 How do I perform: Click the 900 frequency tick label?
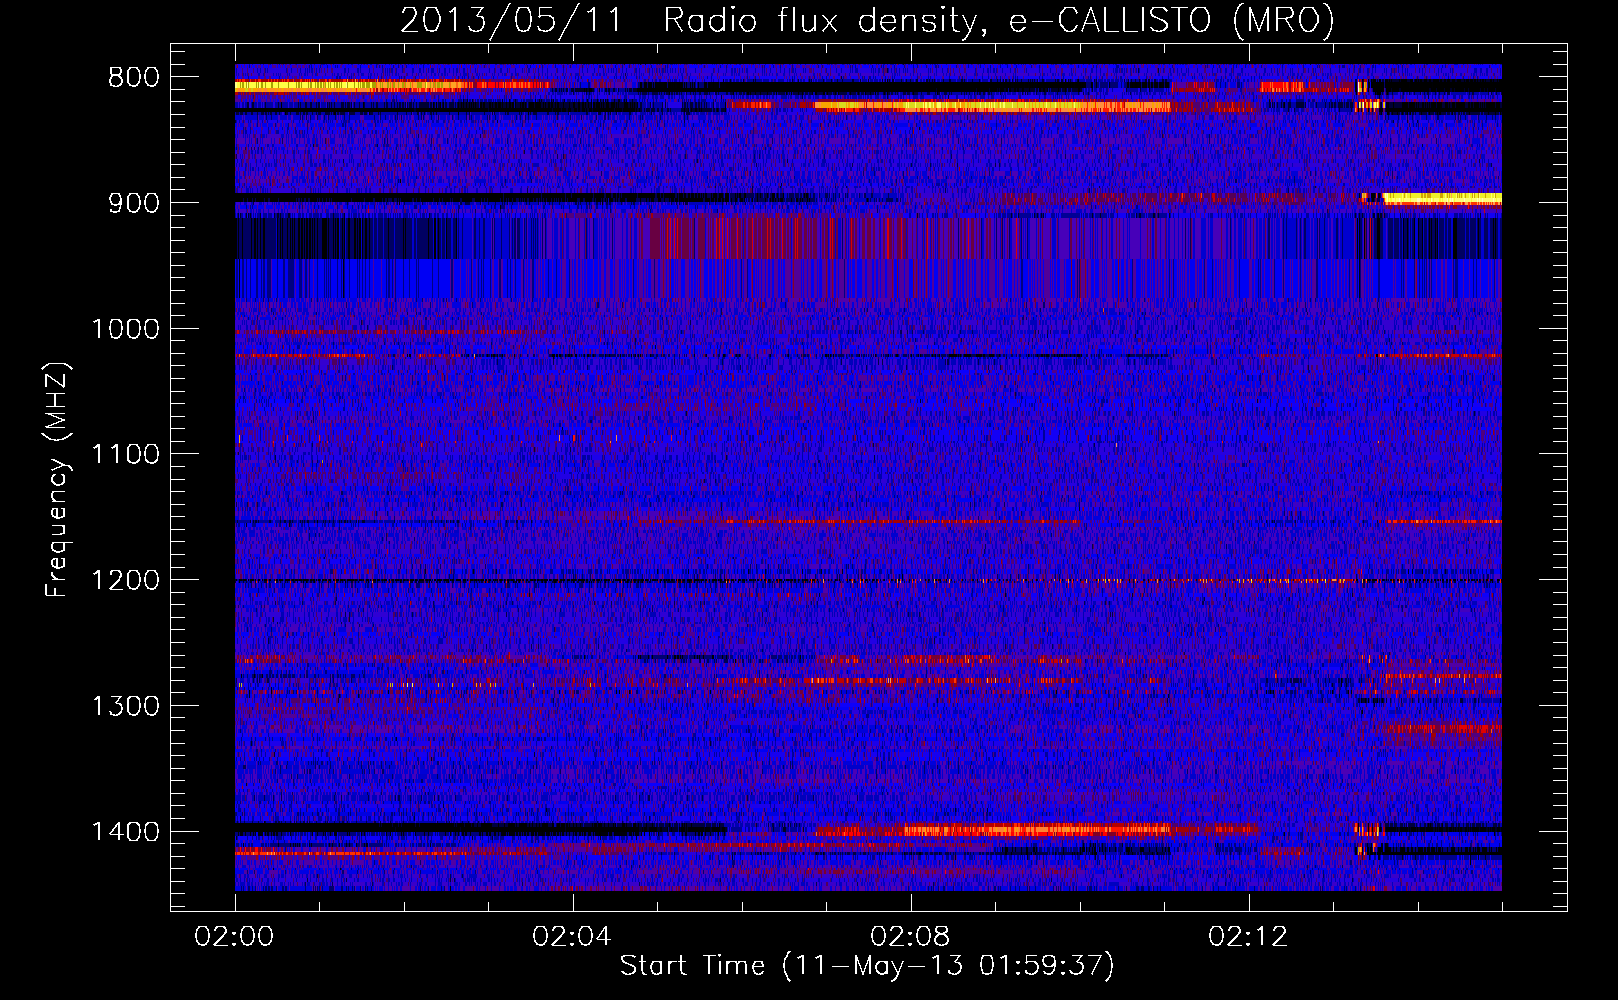(x=133, y=203)
